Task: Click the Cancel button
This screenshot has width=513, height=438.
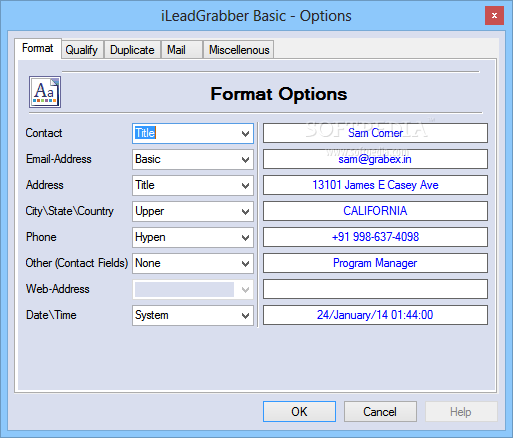Action: pyautogui.click(x=380, y=411)
